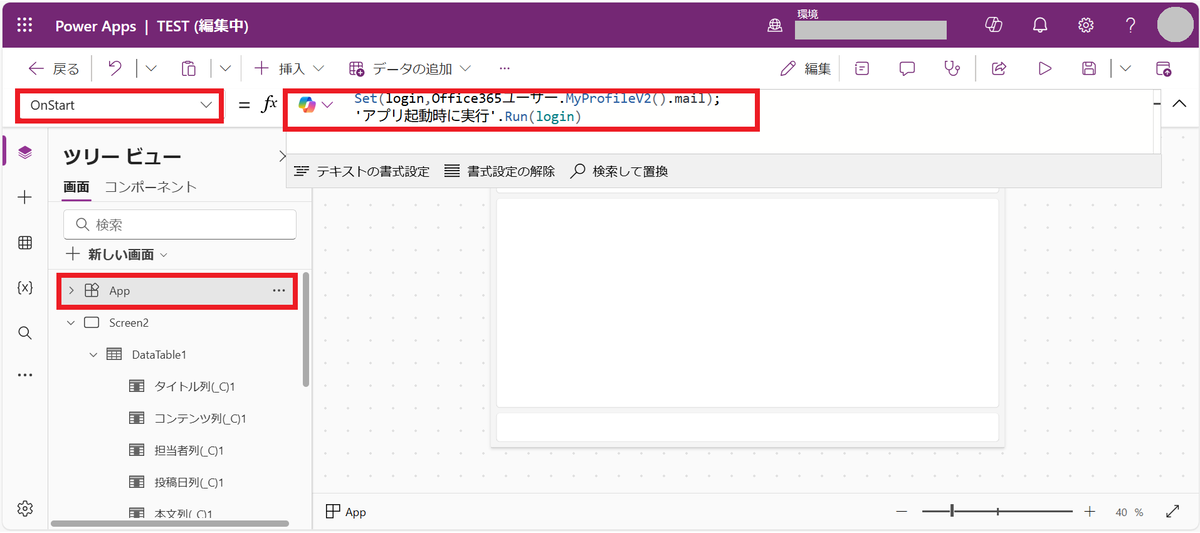Expand the paste options chevron
1200x533 pixels.
point(225,69)
